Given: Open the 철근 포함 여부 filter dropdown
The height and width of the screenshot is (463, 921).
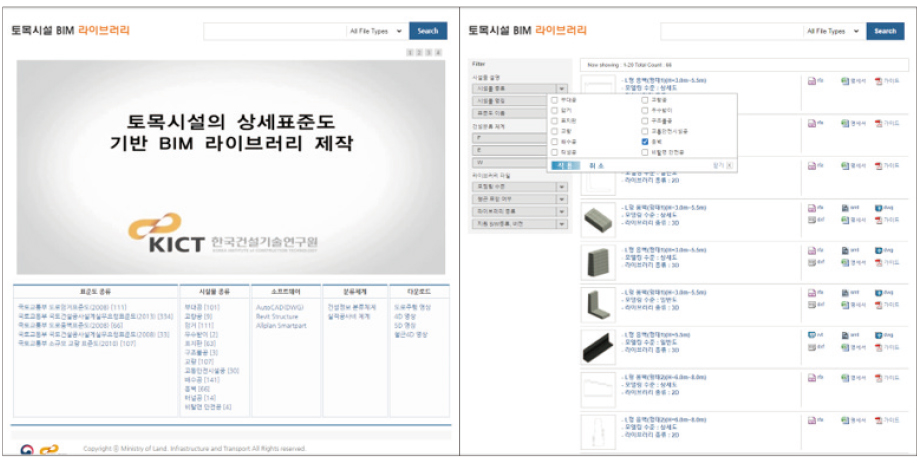Looking at the screenshot, I should click(519, 199).
